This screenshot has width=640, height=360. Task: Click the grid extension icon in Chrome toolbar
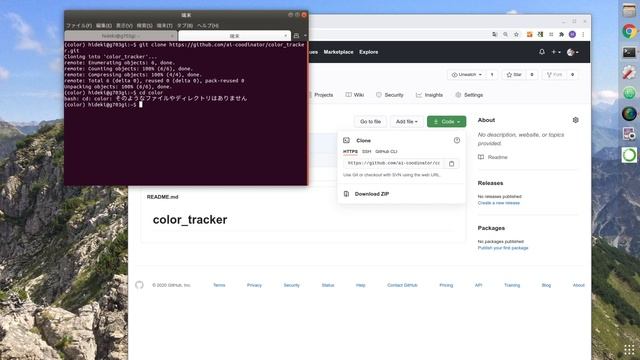point(551,35)
